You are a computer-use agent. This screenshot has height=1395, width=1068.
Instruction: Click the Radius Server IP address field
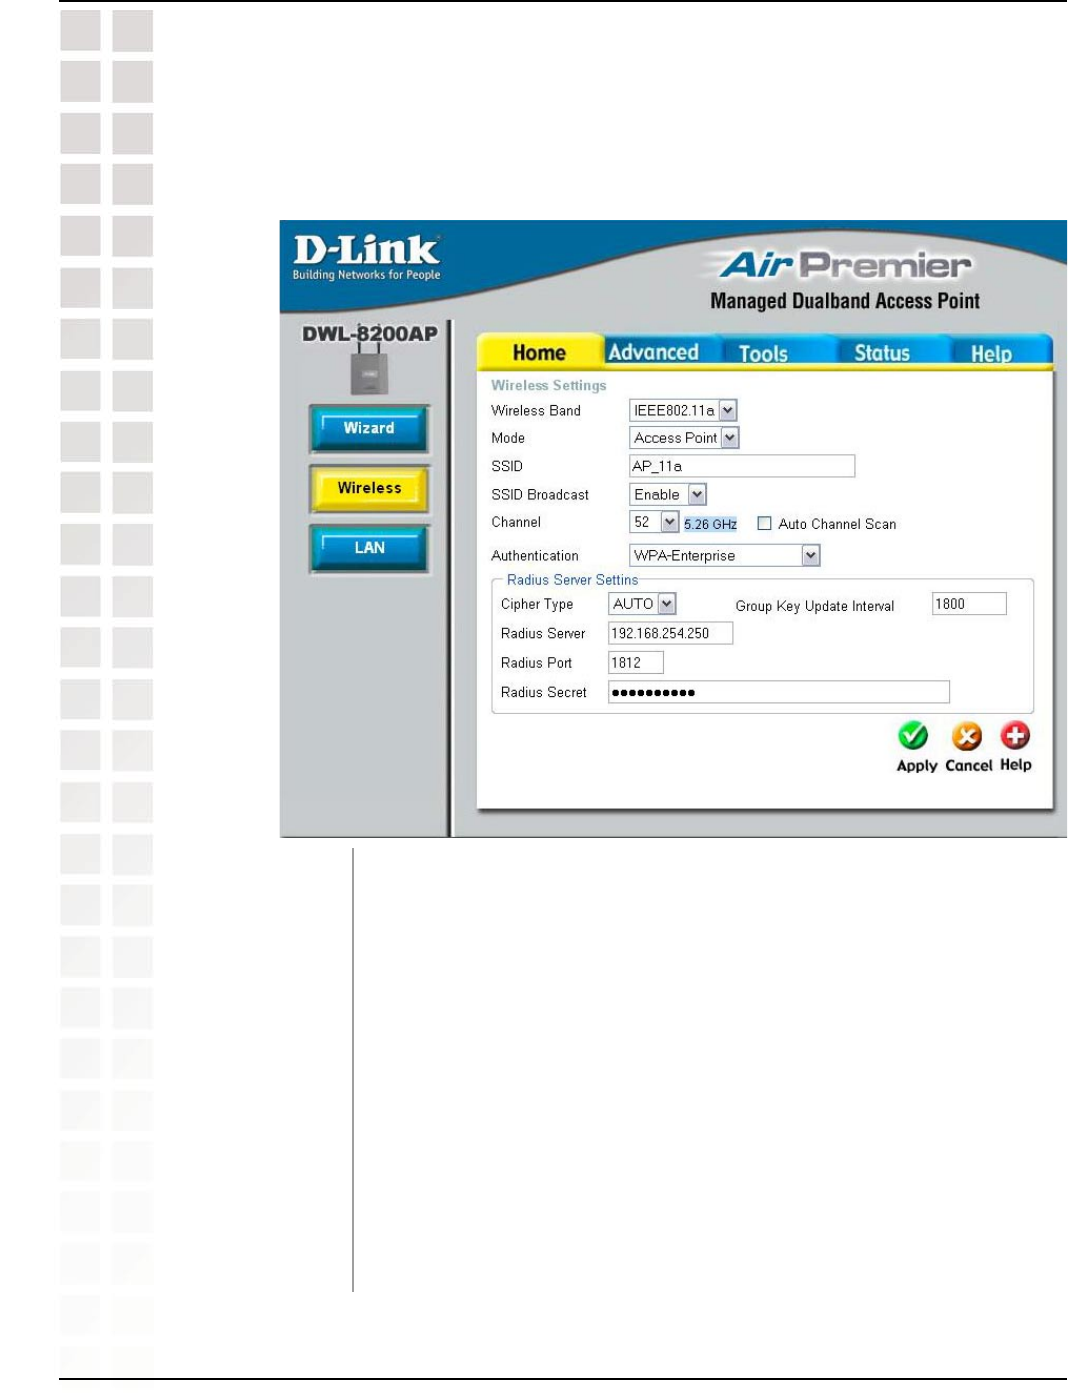coord(671,633)
